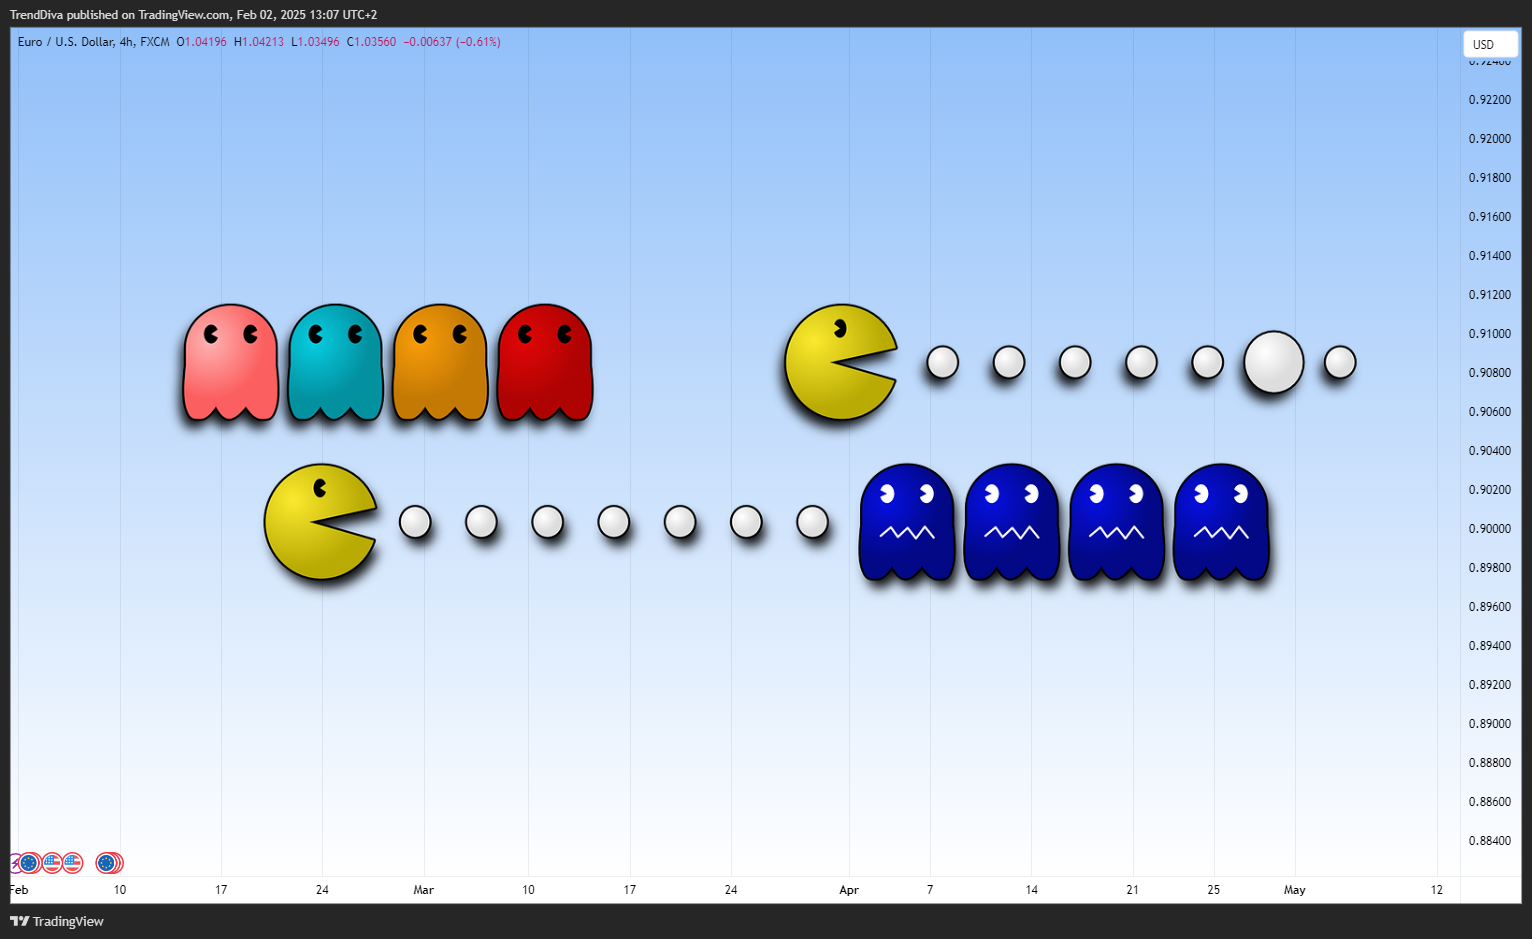1532x939 pixels.
Task: Open the USD currency selector
Action: [x=1490, y=44]
